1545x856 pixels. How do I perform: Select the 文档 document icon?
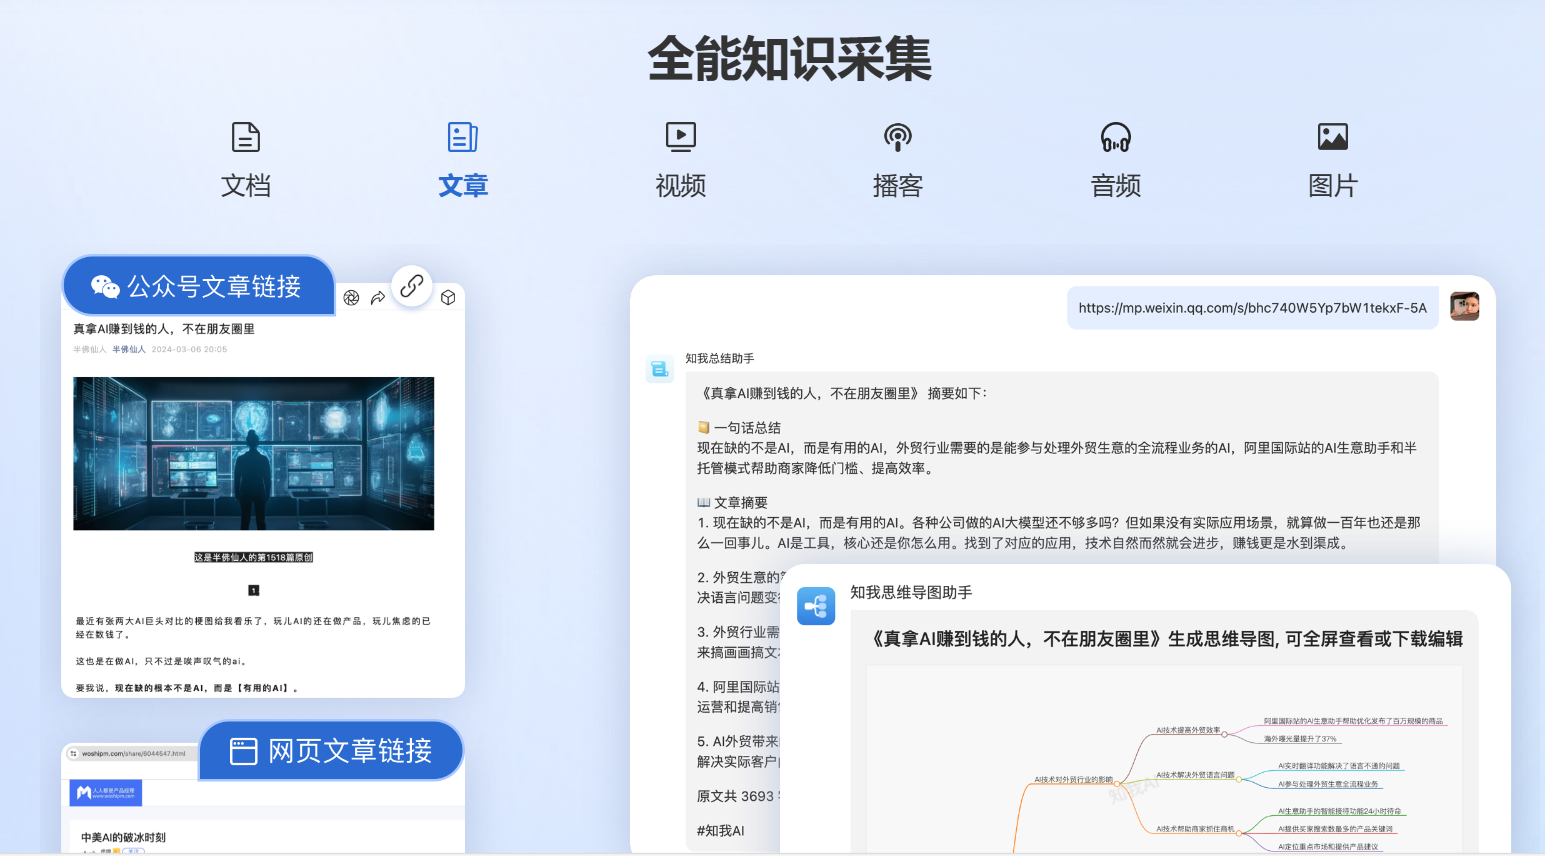point(246,137)
